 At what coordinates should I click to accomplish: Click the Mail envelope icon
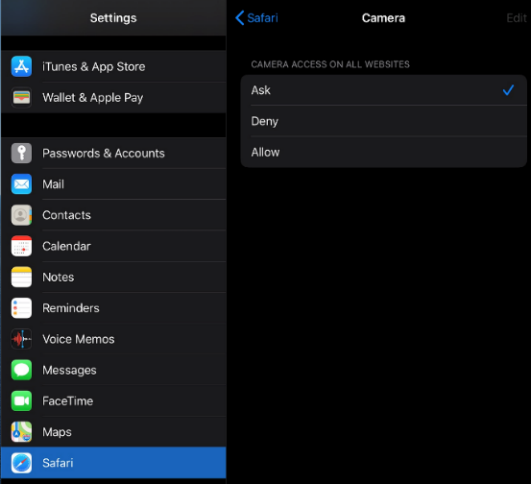pos(22,184)
